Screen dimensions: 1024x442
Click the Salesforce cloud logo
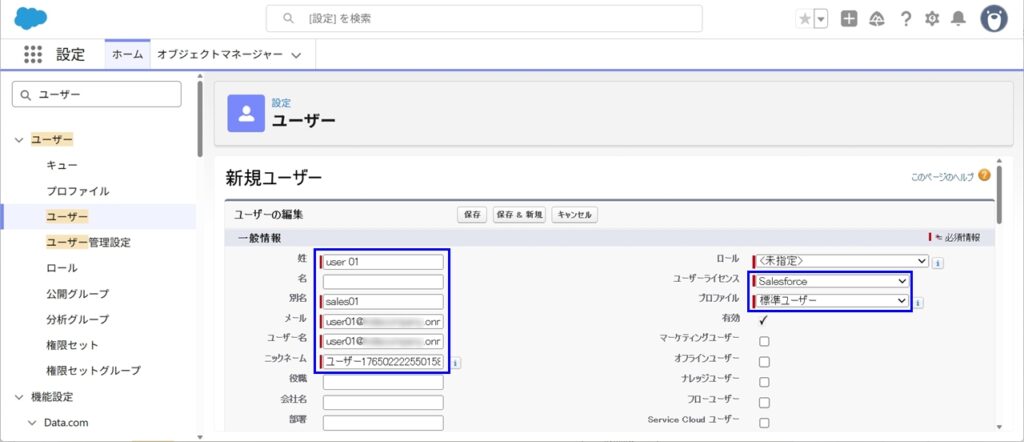[x=39, y=18]
